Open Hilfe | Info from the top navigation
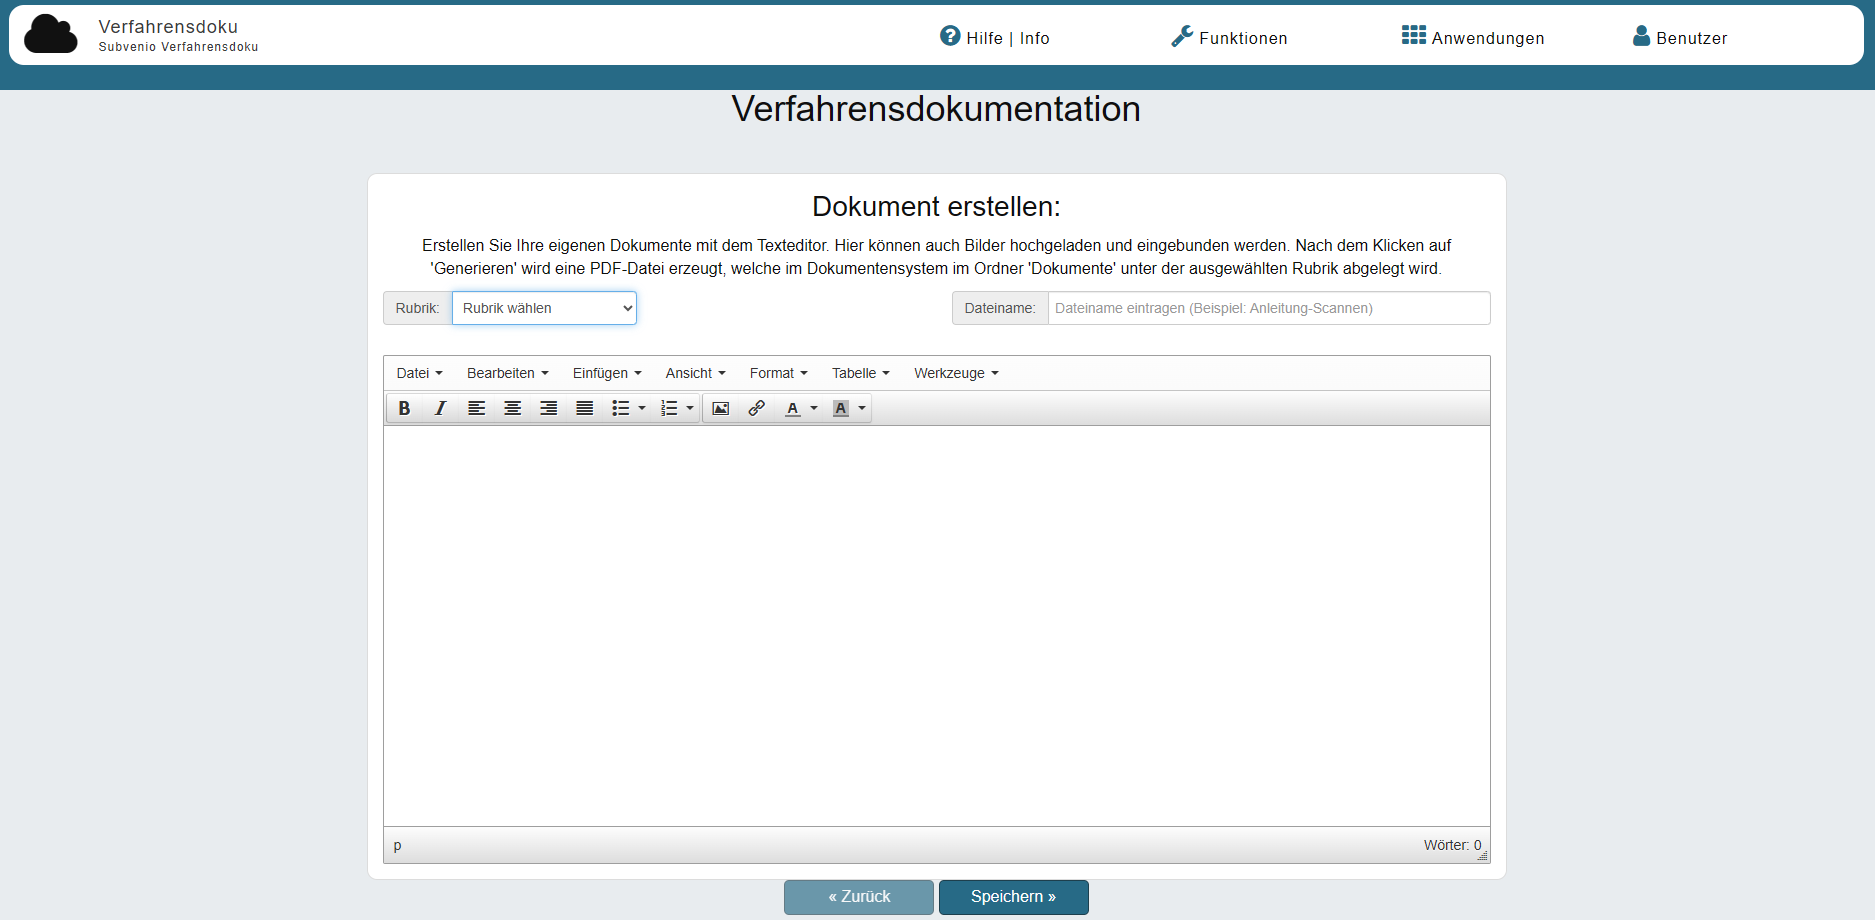 pyautogui.click(x=995, y=37)
